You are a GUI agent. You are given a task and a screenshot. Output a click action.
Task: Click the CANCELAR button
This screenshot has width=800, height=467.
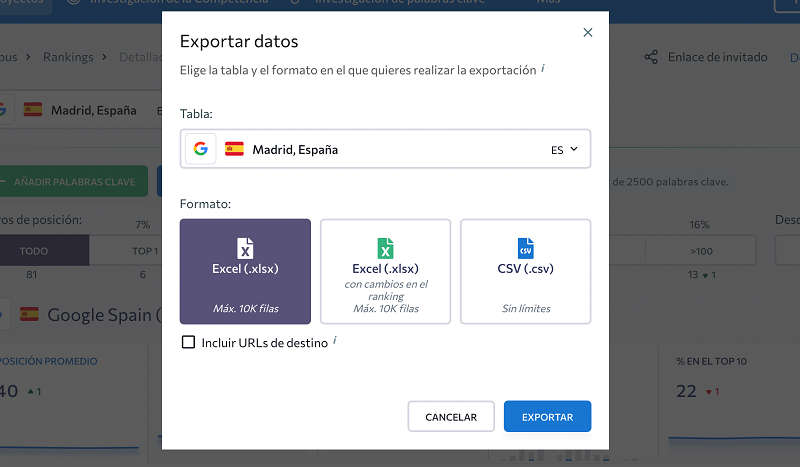click(451, 416)
